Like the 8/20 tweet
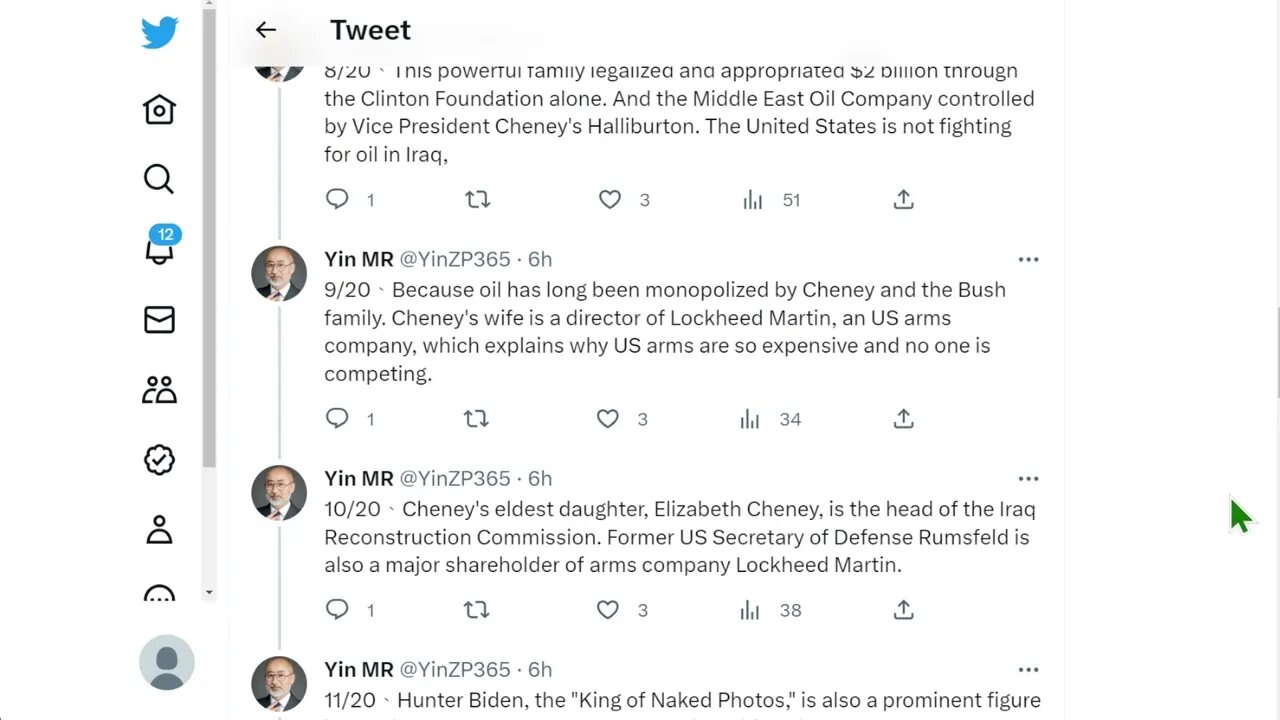The image size is (1280, 720). tap(610, 200)
